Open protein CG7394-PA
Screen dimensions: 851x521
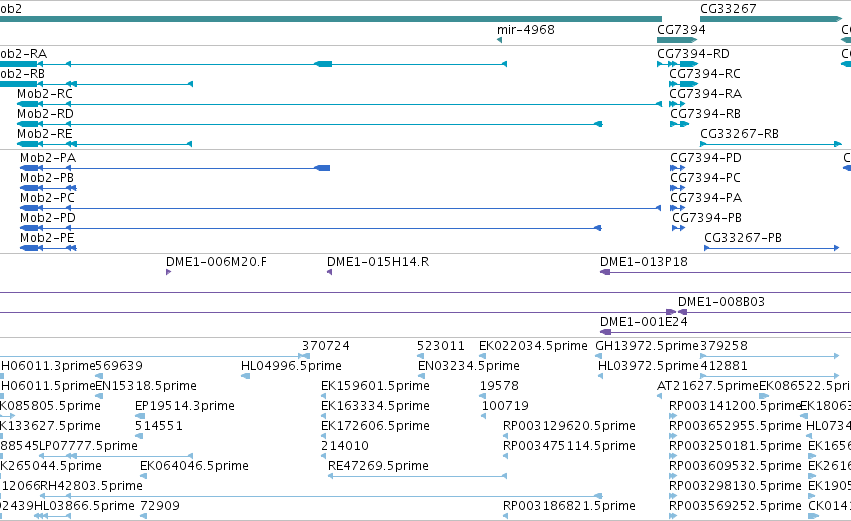coord(706,198)
